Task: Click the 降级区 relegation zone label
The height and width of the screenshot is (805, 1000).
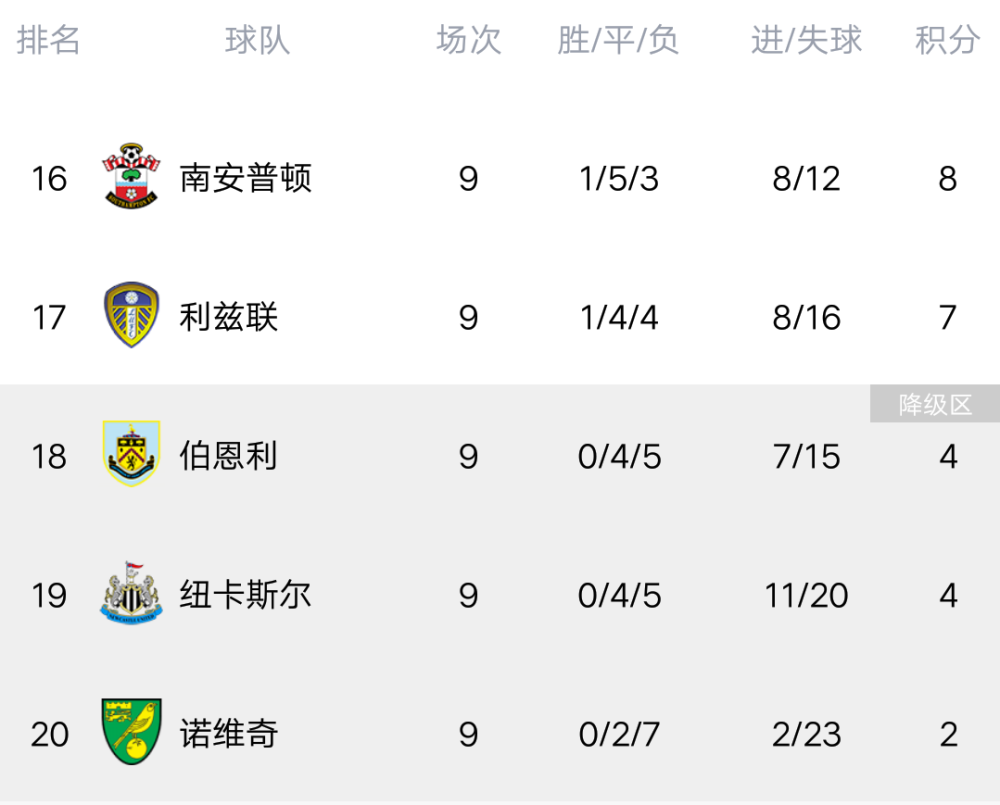Action: pyautogui.click(x=935, y=404)
